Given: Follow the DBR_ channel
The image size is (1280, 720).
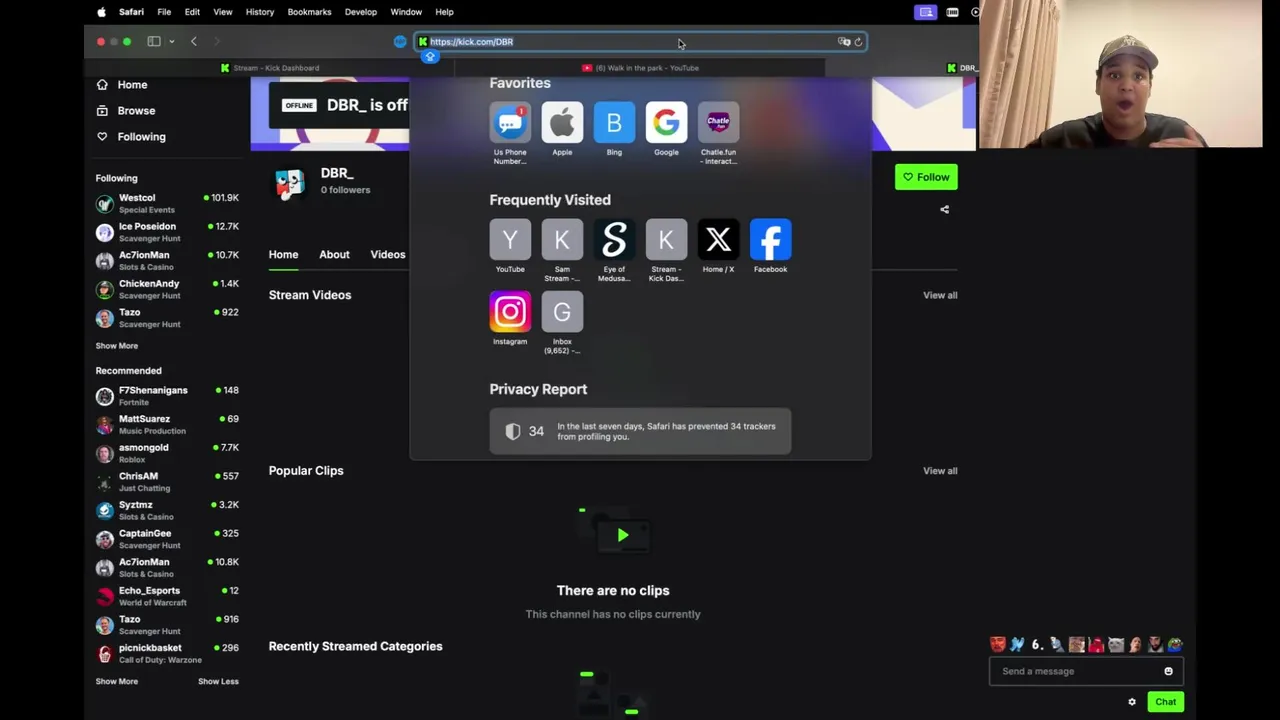Looking at the screenshot, I should (926, 177).
